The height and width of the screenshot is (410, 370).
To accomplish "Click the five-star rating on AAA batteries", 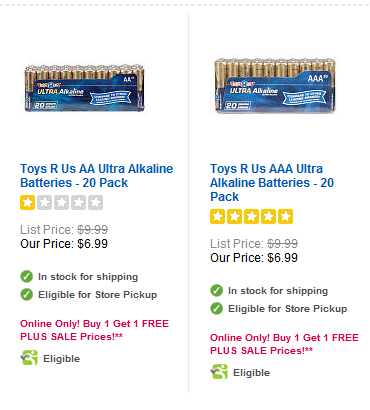I will point(251,216).
